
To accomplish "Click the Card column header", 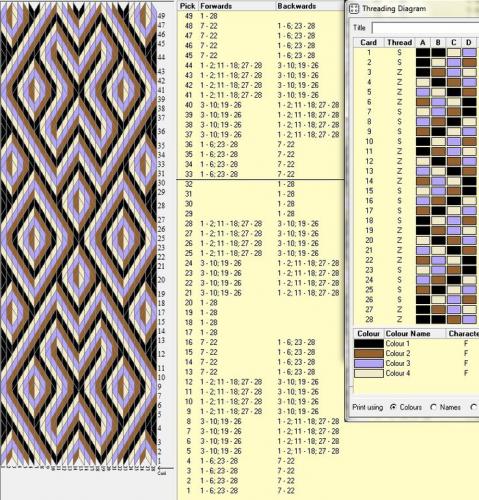I will (369, 43).
